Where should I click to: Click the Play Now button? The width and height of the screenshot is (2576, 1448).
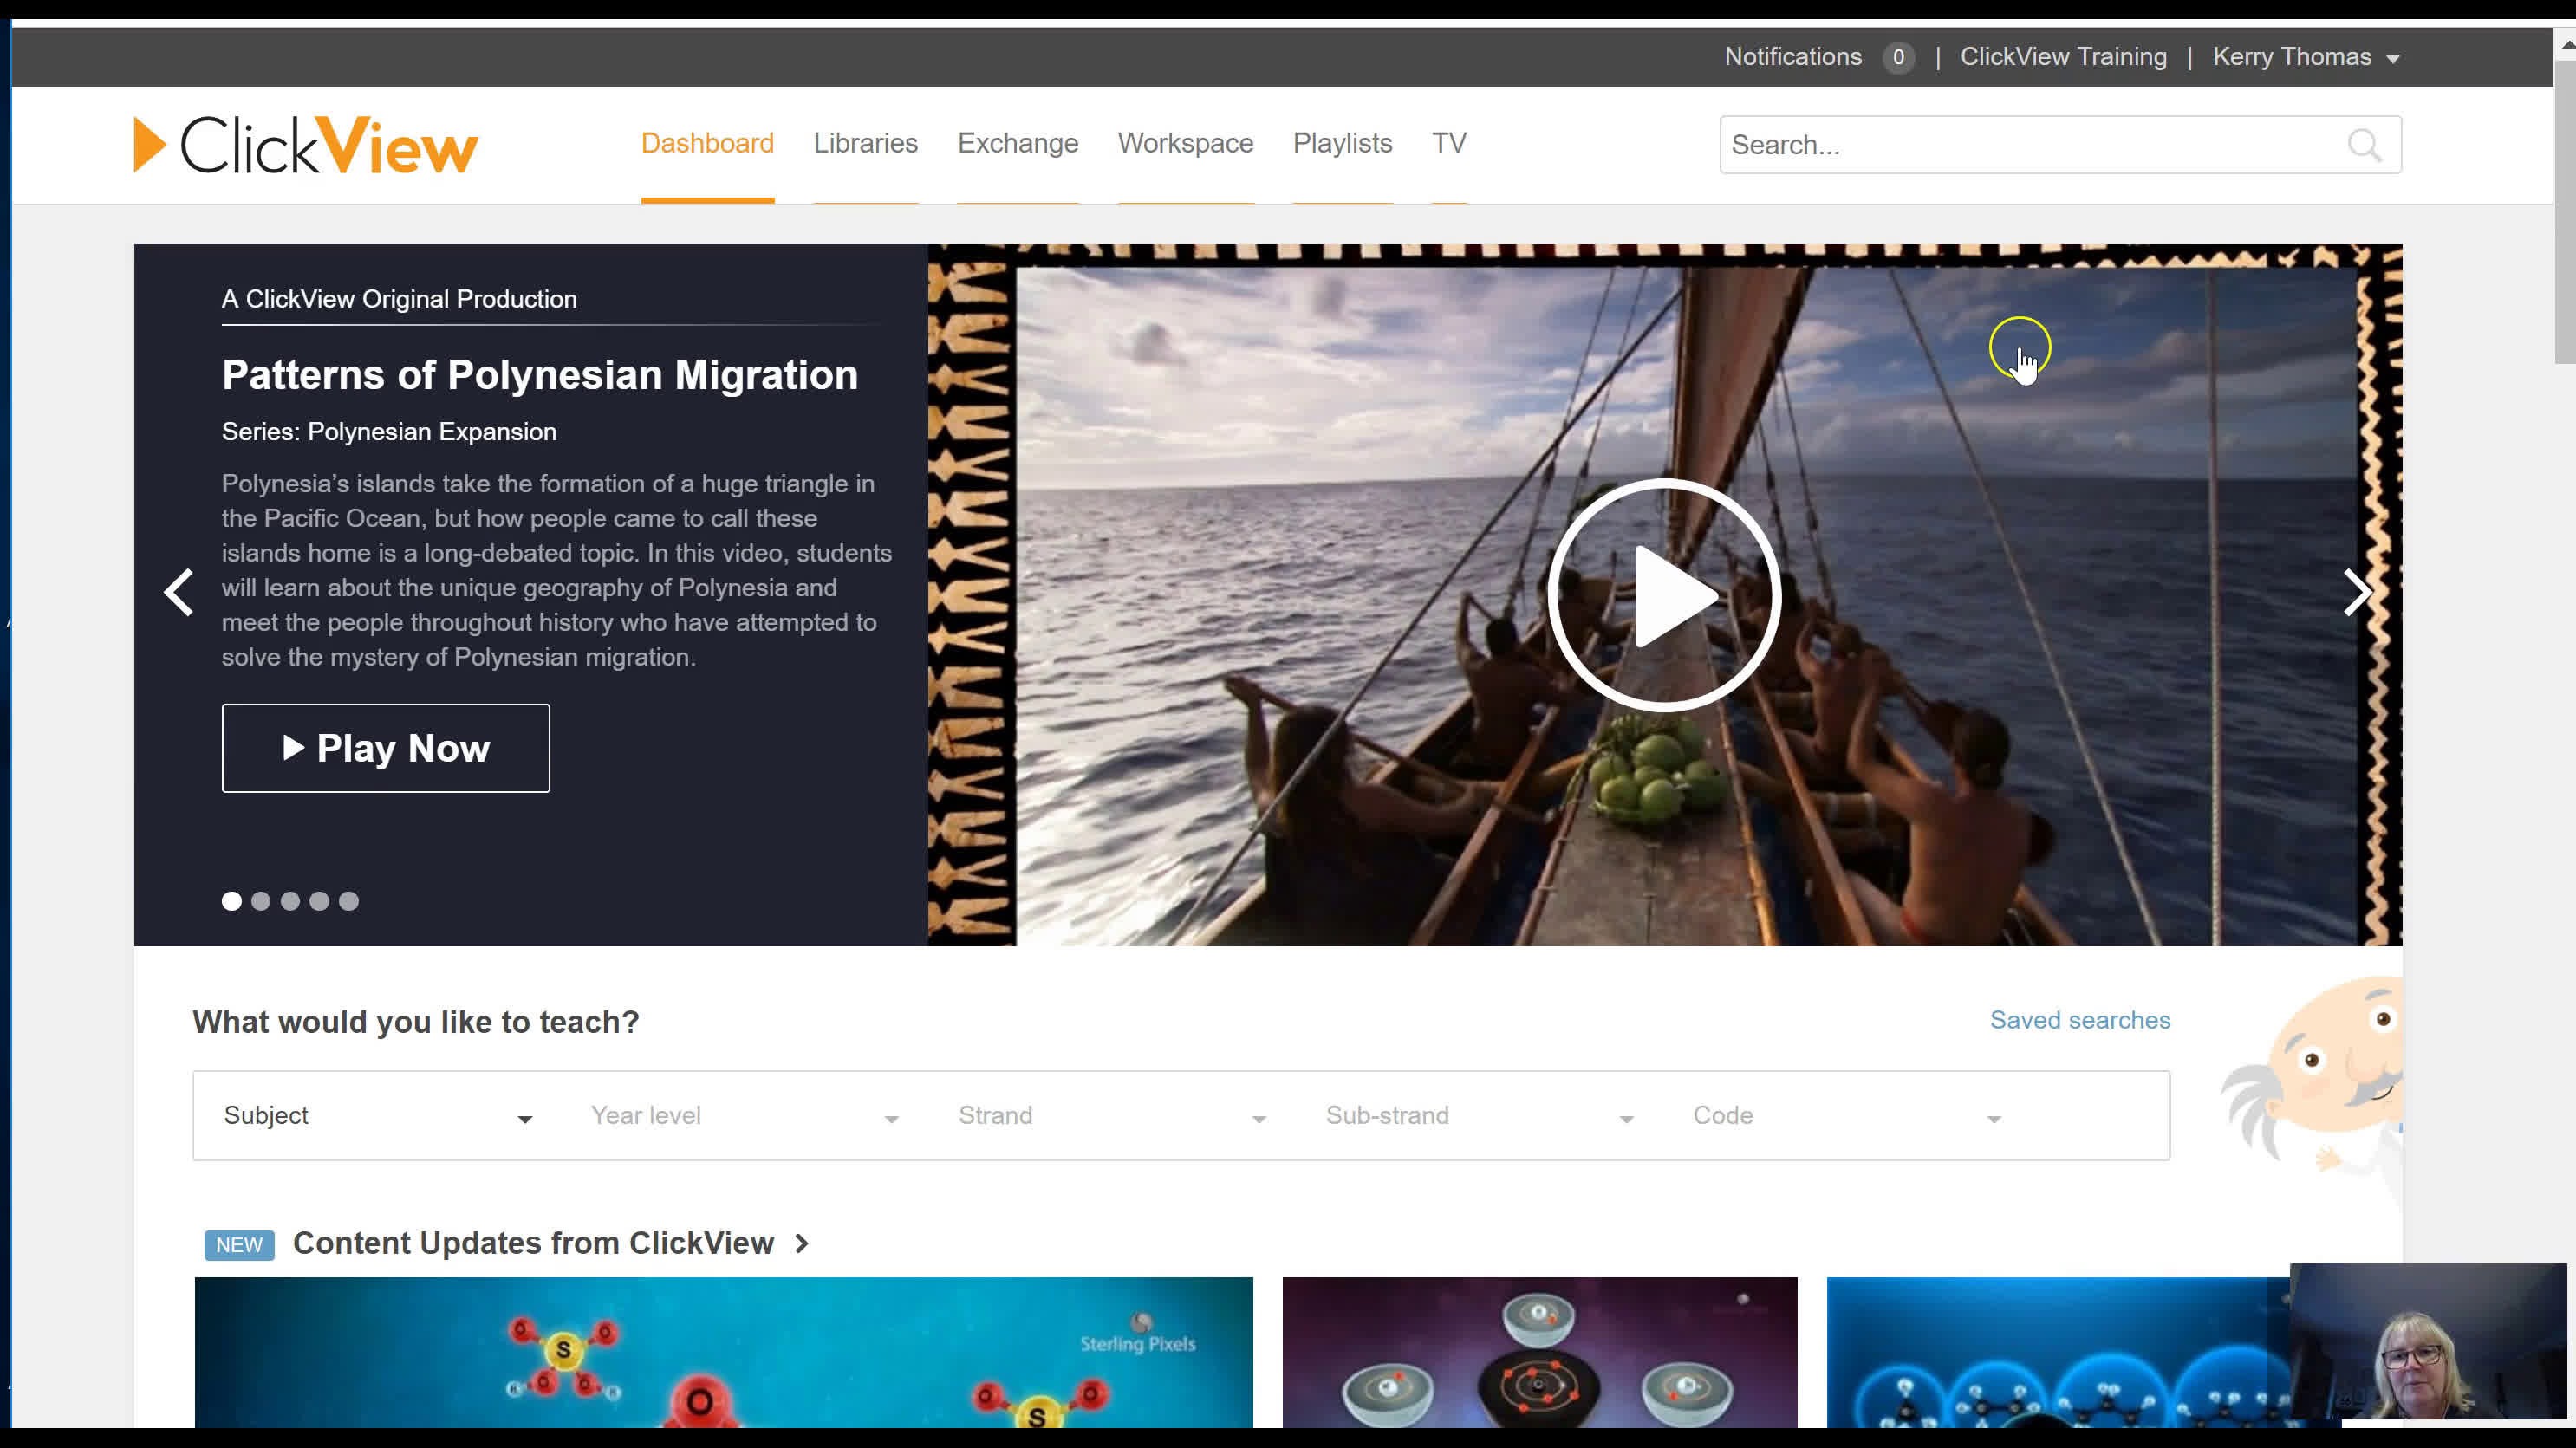click(386, 748)
